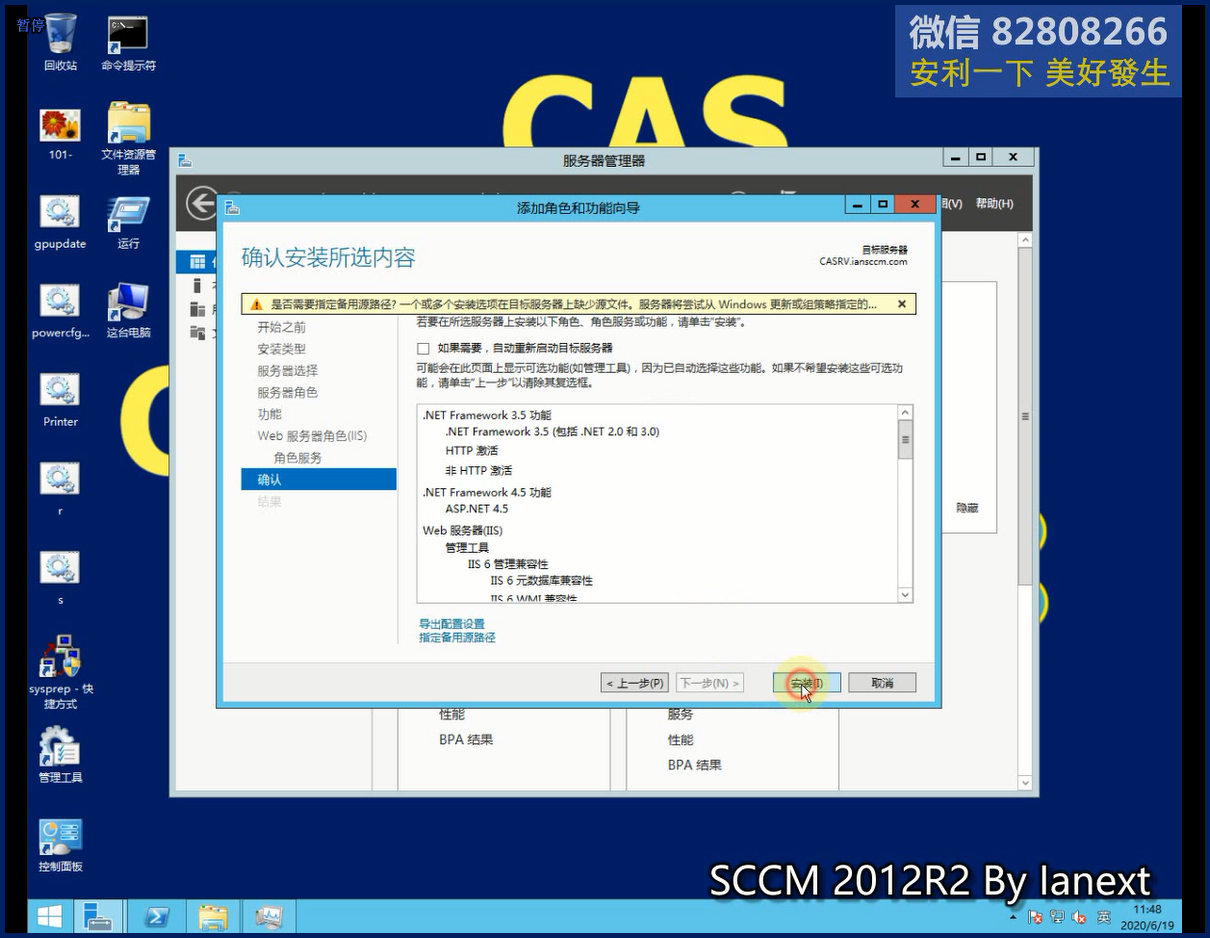The width and height of the screenshot is (1210, 938).
Task: Go to the 服务器选择 wizard step
Action: click(x=288, y=371)
